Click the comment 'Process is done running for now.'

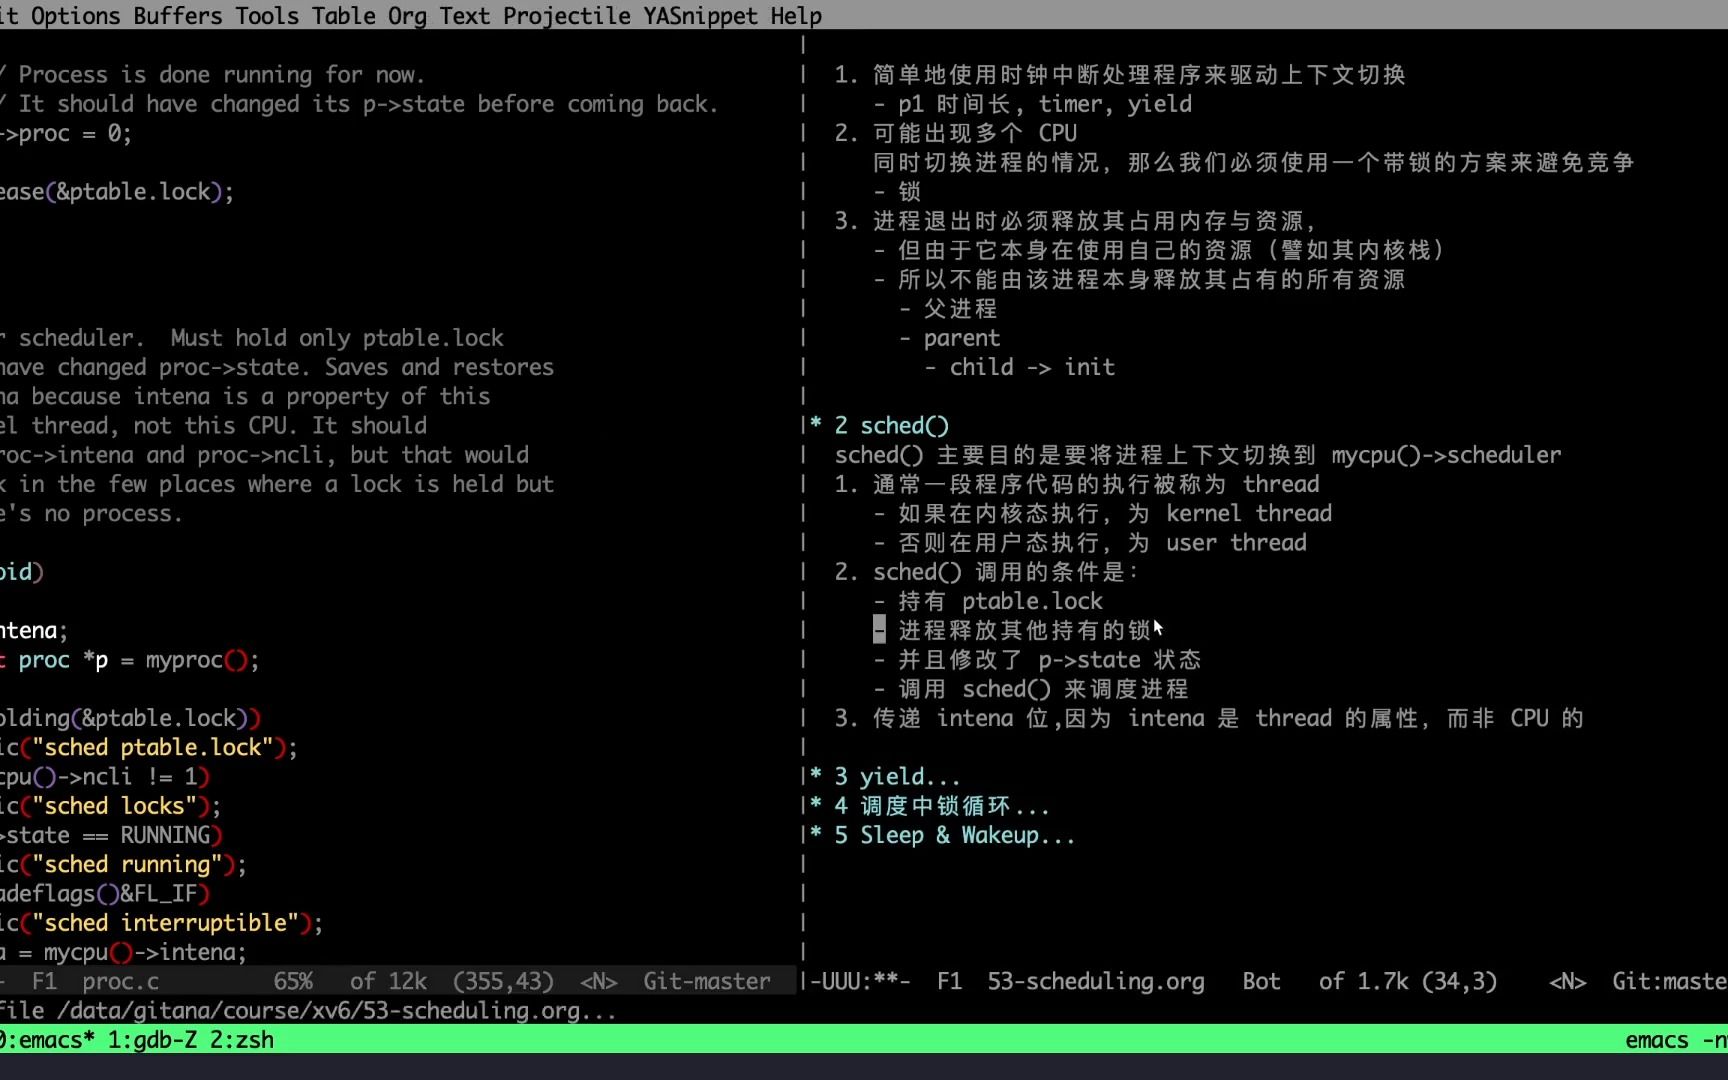pyautogui.click(x=221, y=75)
